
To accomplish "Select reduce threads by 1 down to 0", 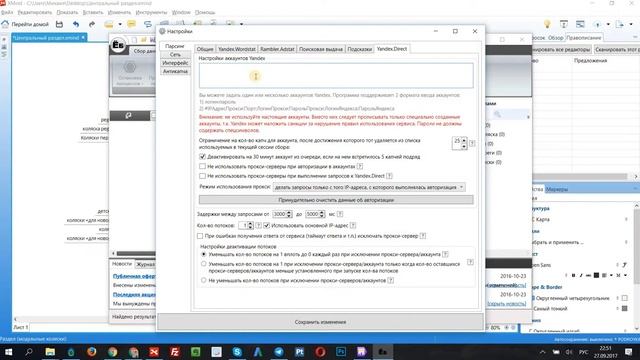I will 204,254.
